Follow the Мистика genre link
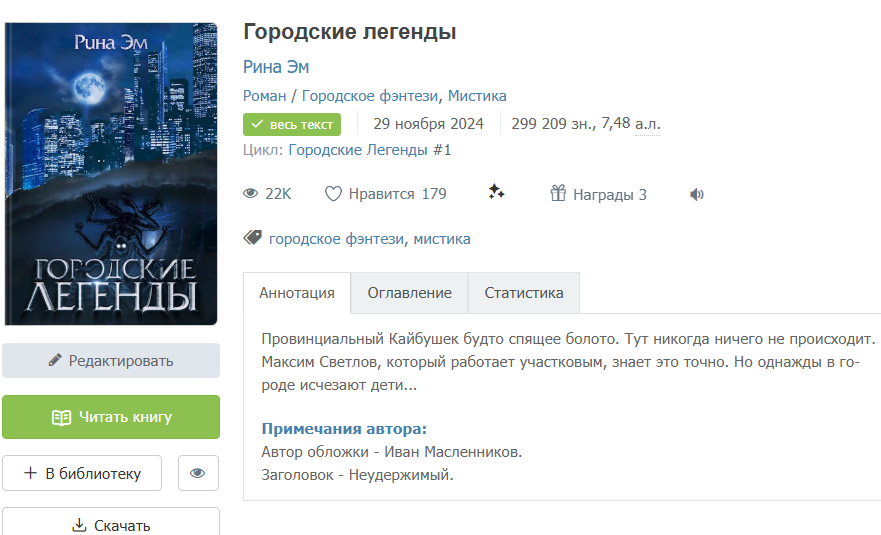The height and width of the screenshot is (535, 881). tap(477, 96)
